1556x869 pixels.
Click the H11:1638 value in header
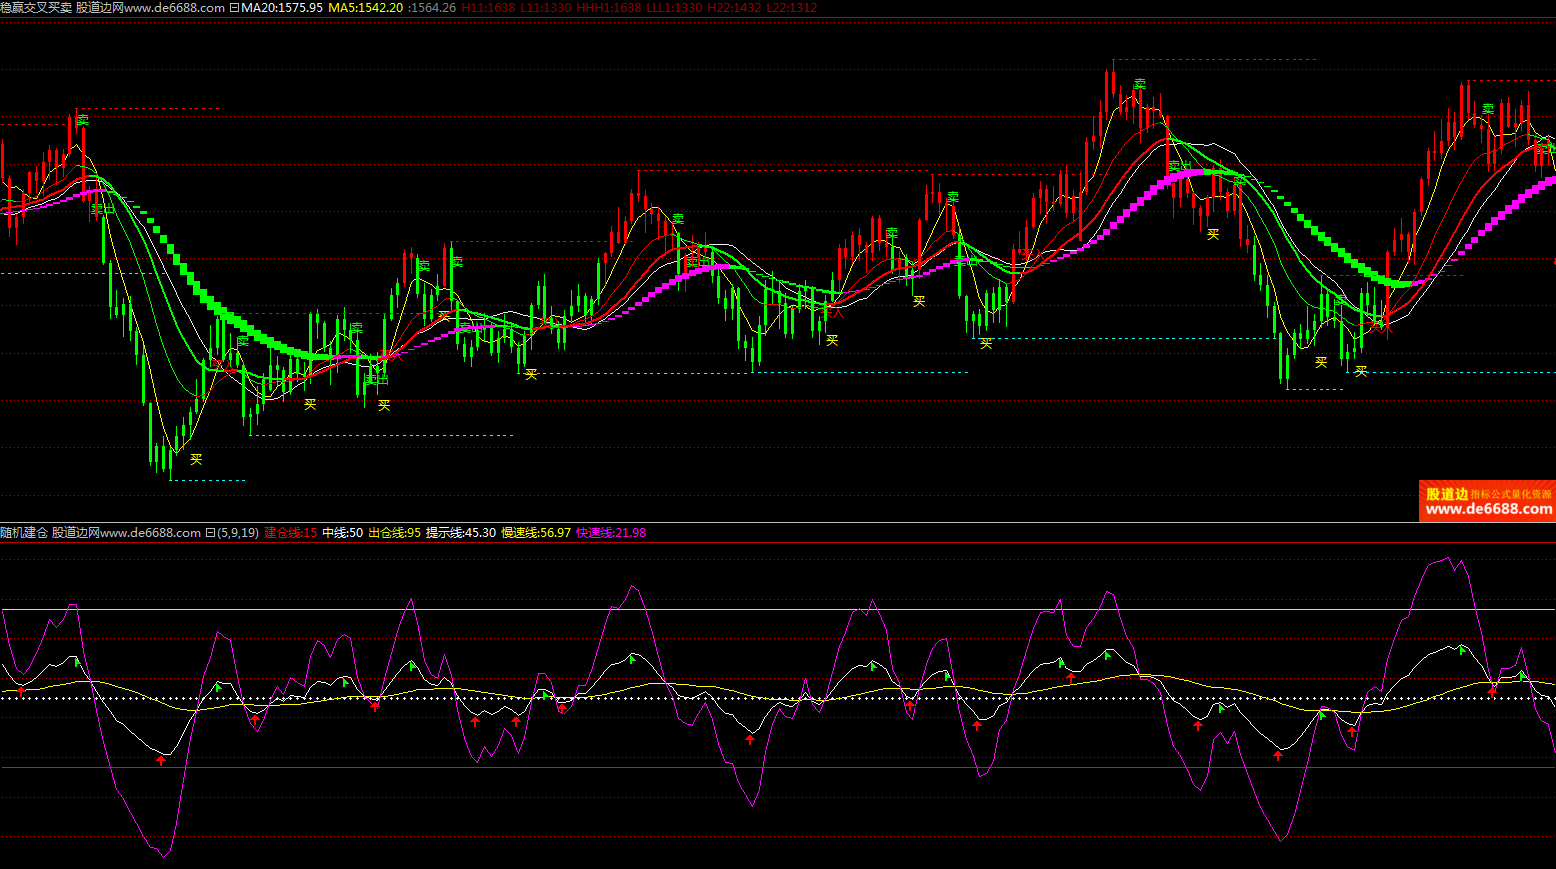click(488, 8)
